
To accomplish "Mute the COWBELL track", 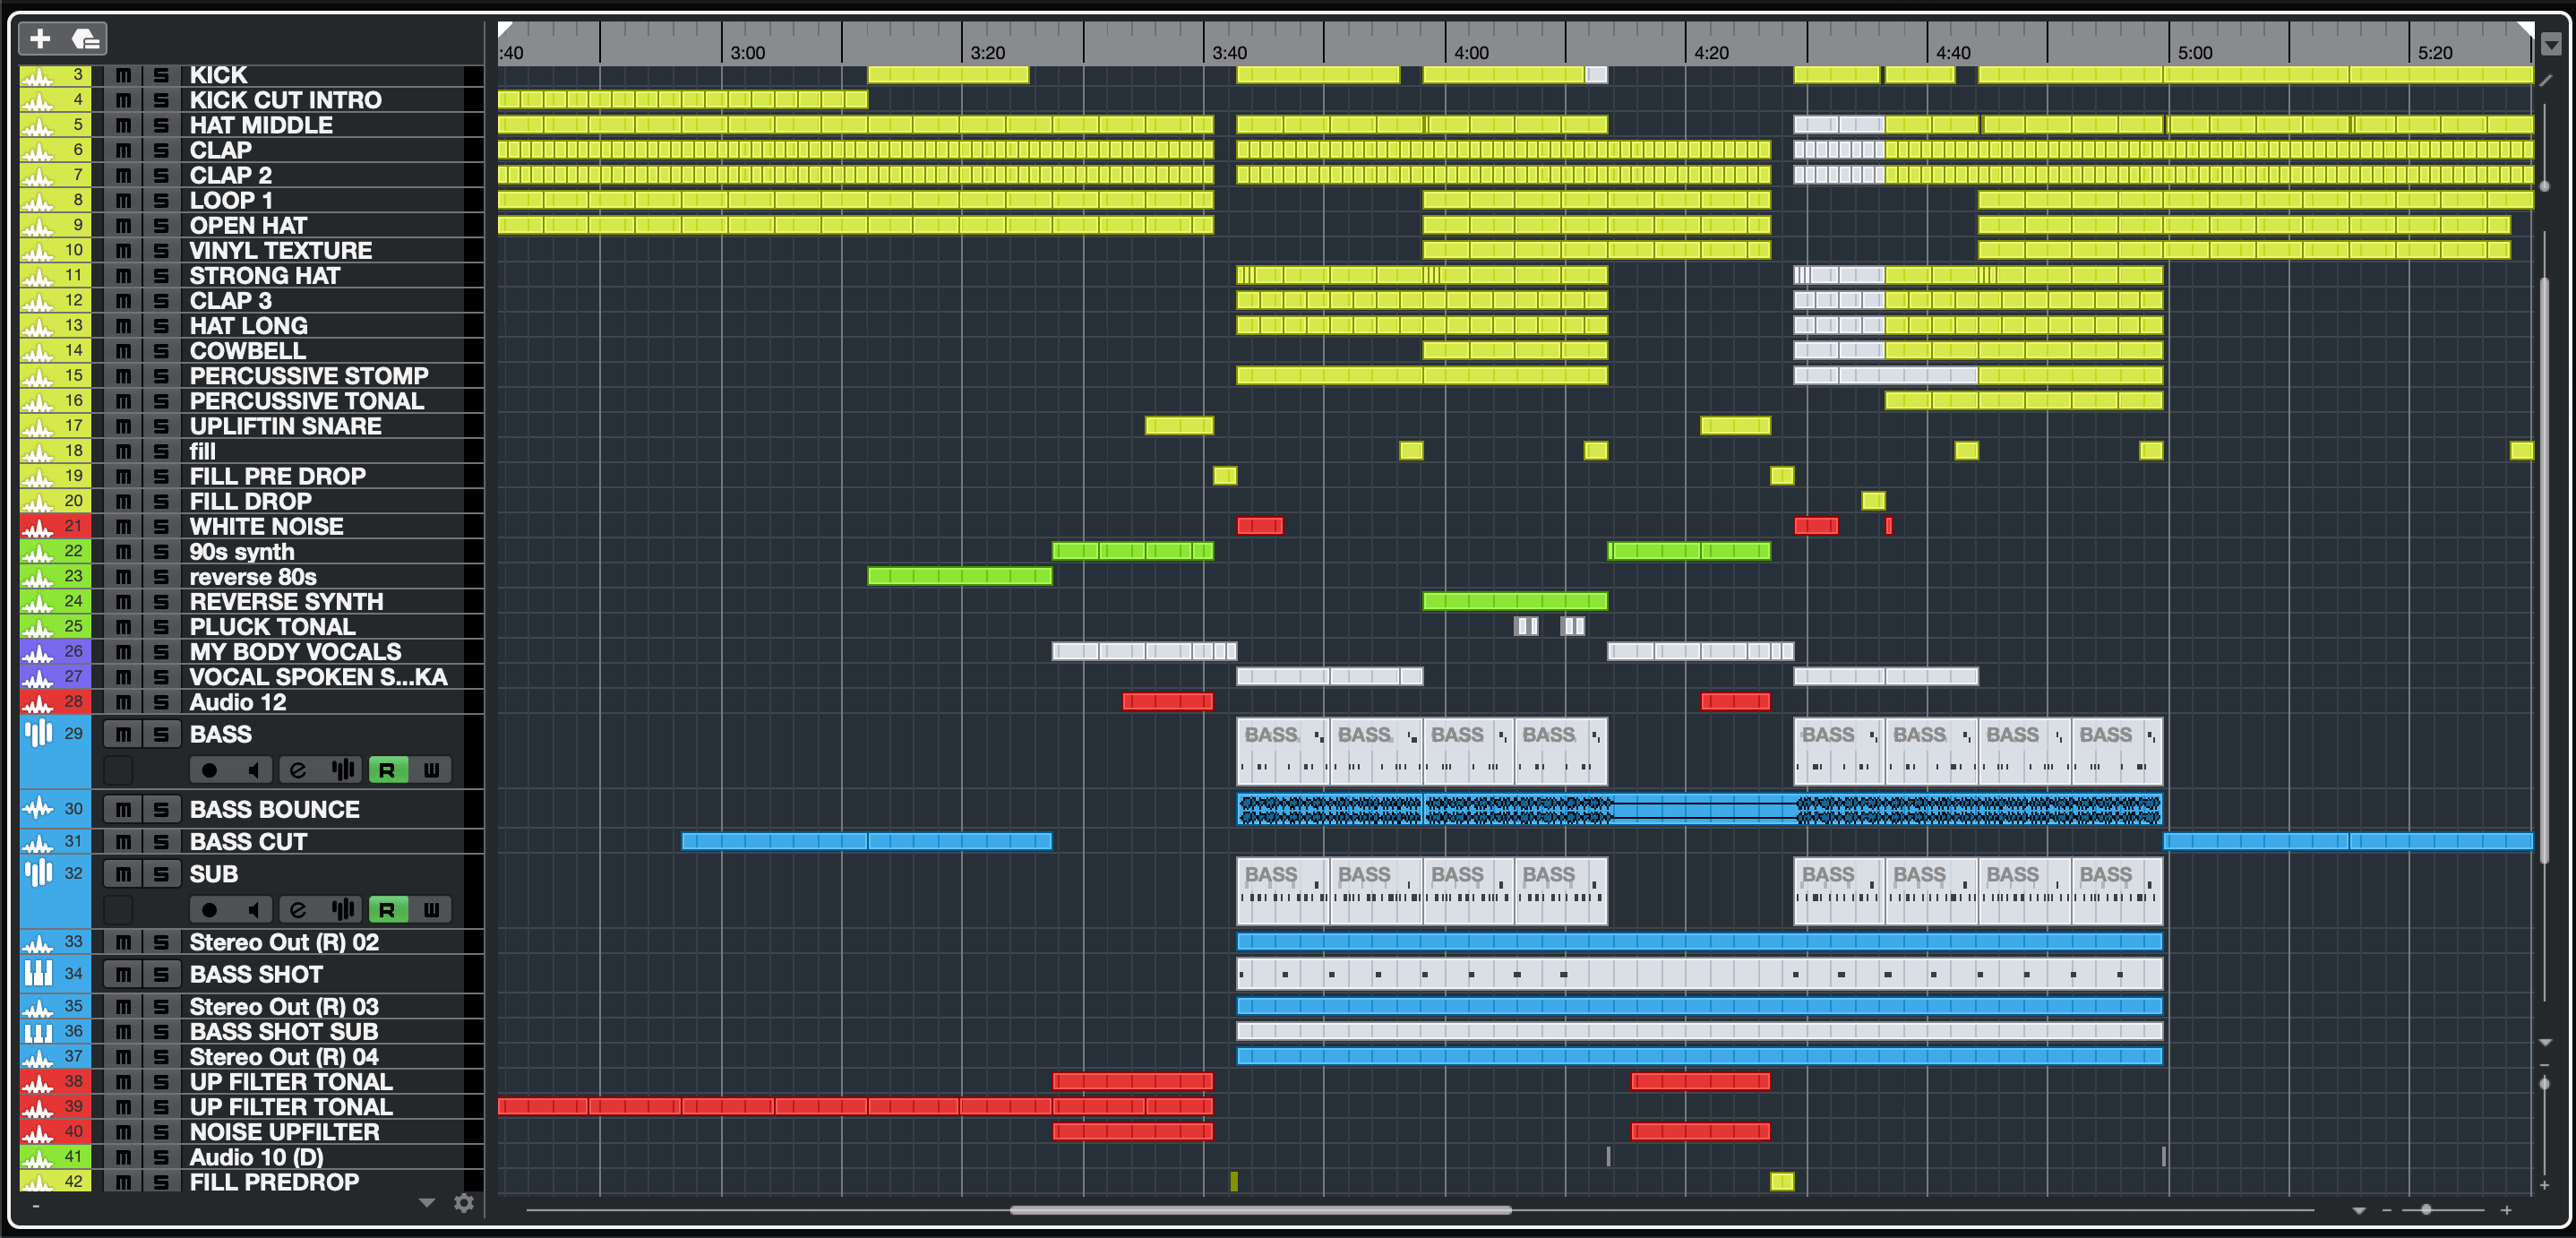I will click(x=123, y=351).
